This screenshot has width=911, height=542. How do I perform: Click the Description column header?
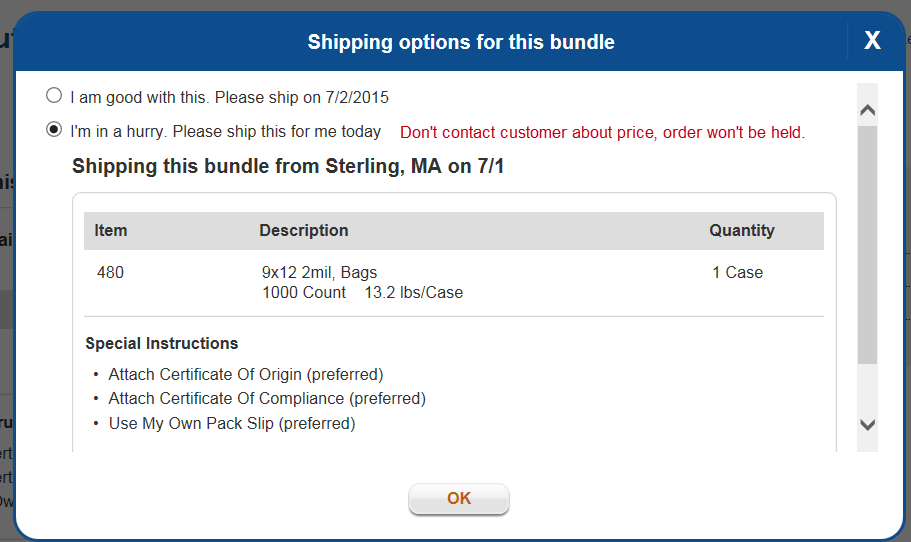304,231
